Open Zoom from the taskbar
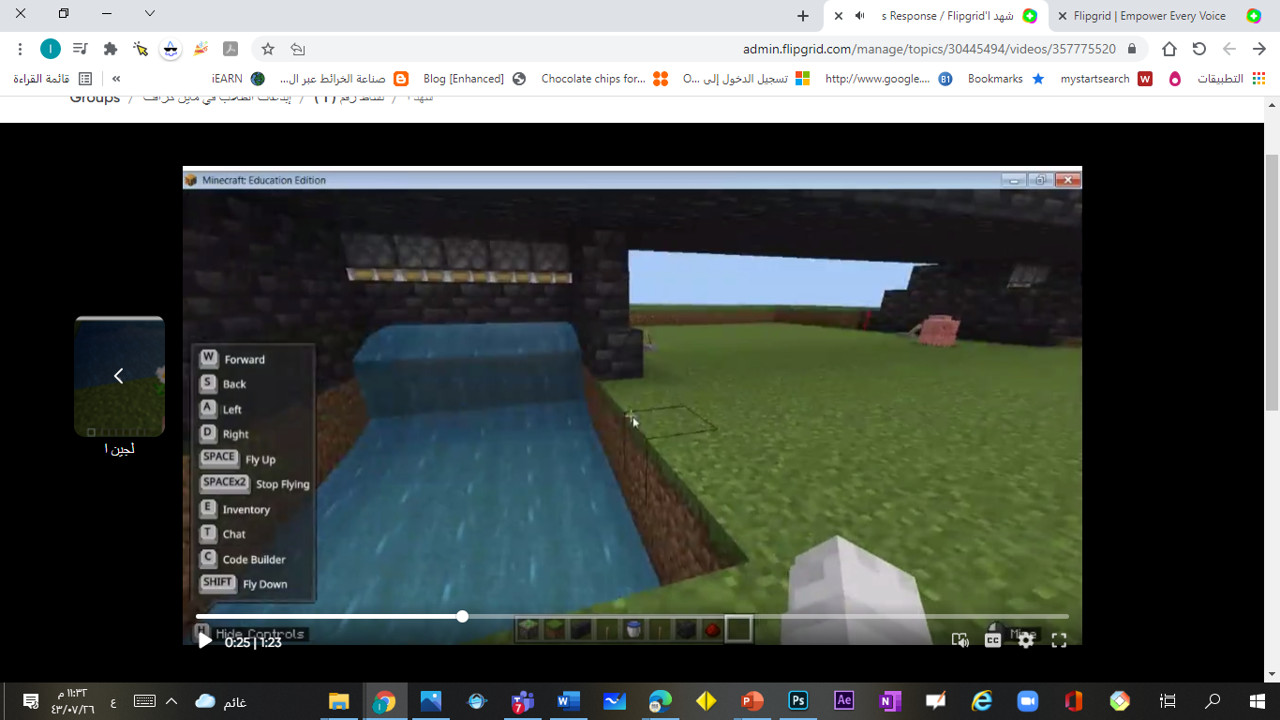 (x=1028, y=701)
